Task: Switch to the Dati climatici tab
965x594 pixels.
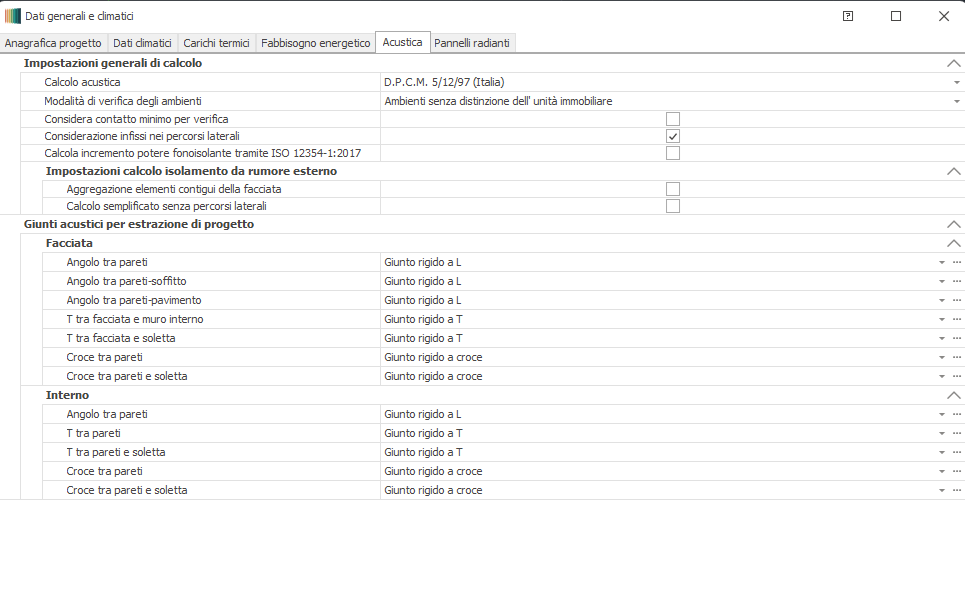Action: [x=142, y=43]
